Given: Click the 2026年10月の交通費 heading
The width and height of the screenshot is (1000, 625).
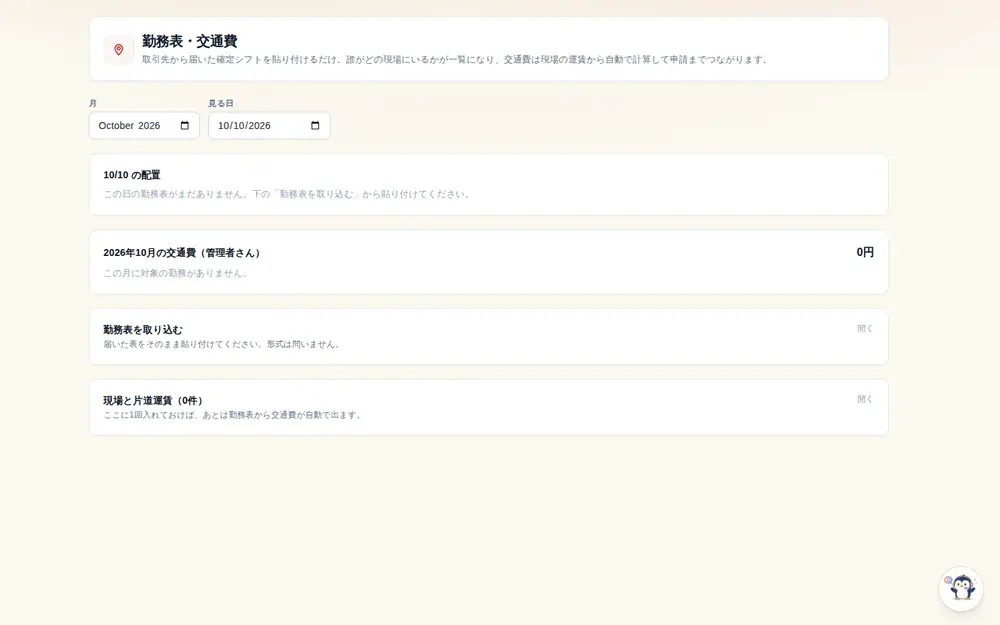Looking at the screenshot, I should (182, 253).
